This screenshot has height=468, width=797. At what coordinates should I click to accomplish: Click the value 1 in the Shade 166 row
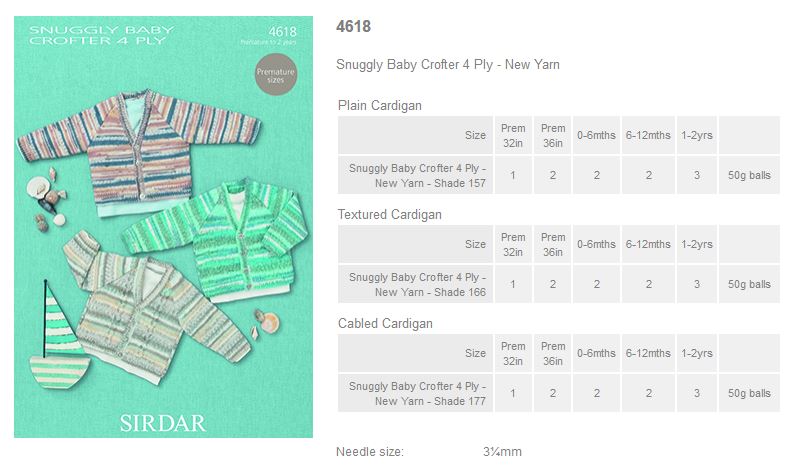(513, 285)
